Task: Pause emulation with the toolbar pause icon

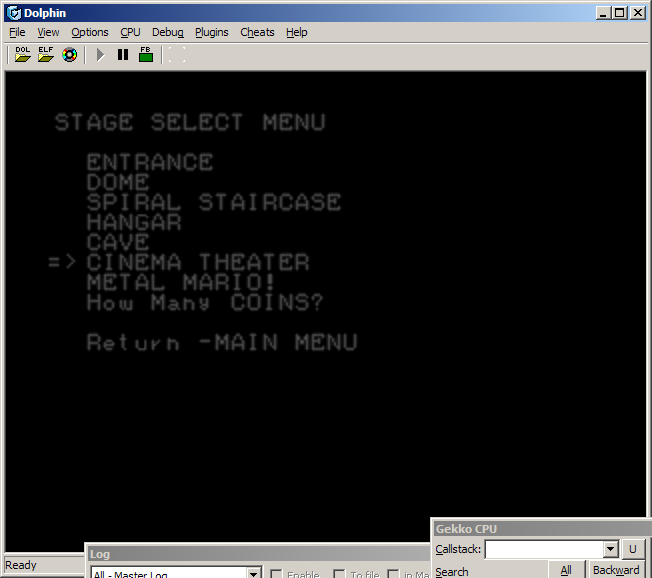Action: click(123, 54)
